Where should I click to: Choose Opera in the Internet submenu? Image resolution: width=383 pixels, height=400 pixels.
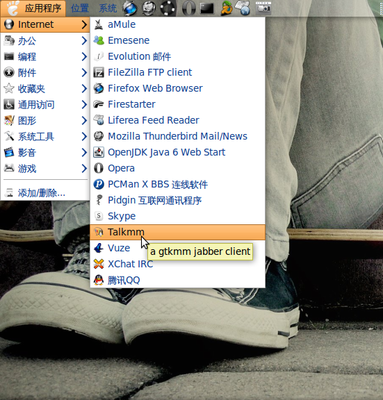tap(178, 168)
